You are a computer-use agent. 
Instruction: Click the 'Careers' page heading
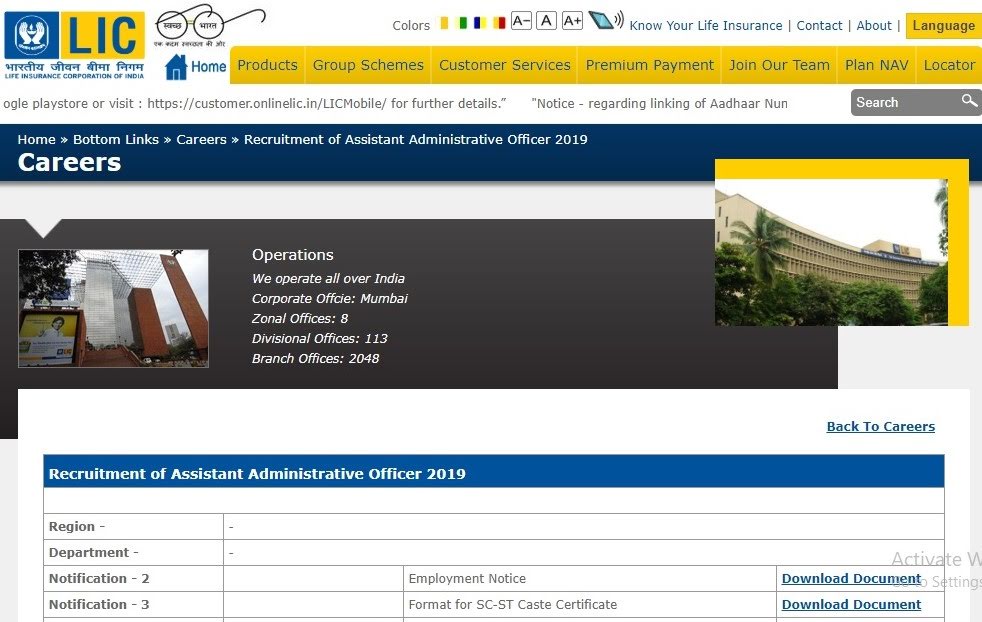(x=70, y=163)
